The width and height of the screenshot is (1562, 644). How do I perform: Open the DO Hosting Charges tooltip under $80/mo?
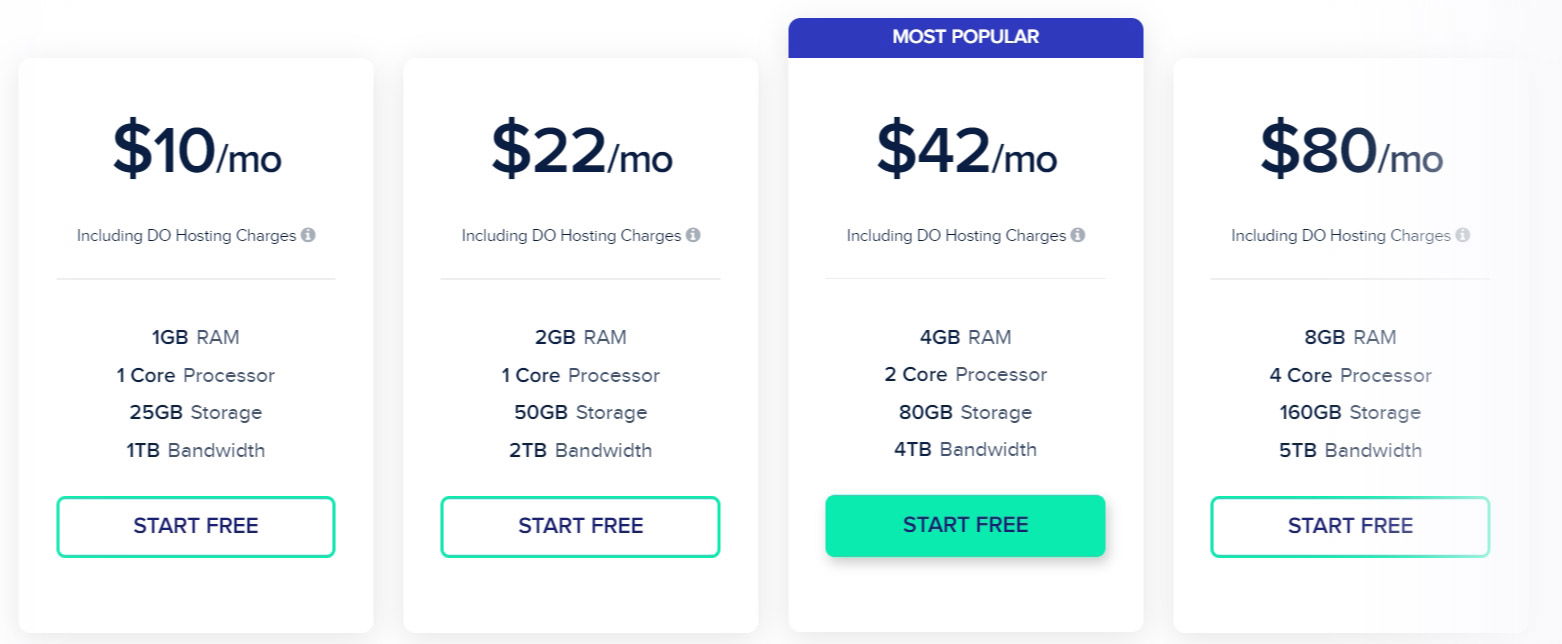(x=1463, y=235)
